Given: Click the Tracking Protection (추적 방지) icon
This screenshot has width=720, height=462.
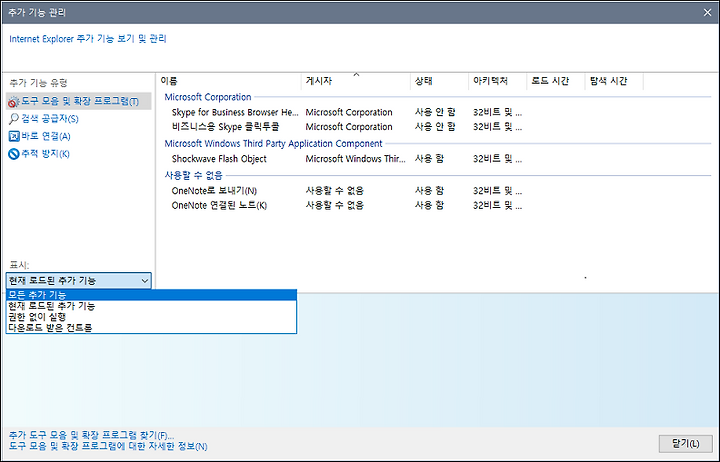Looking at the screenshot, I should (14, 153).
